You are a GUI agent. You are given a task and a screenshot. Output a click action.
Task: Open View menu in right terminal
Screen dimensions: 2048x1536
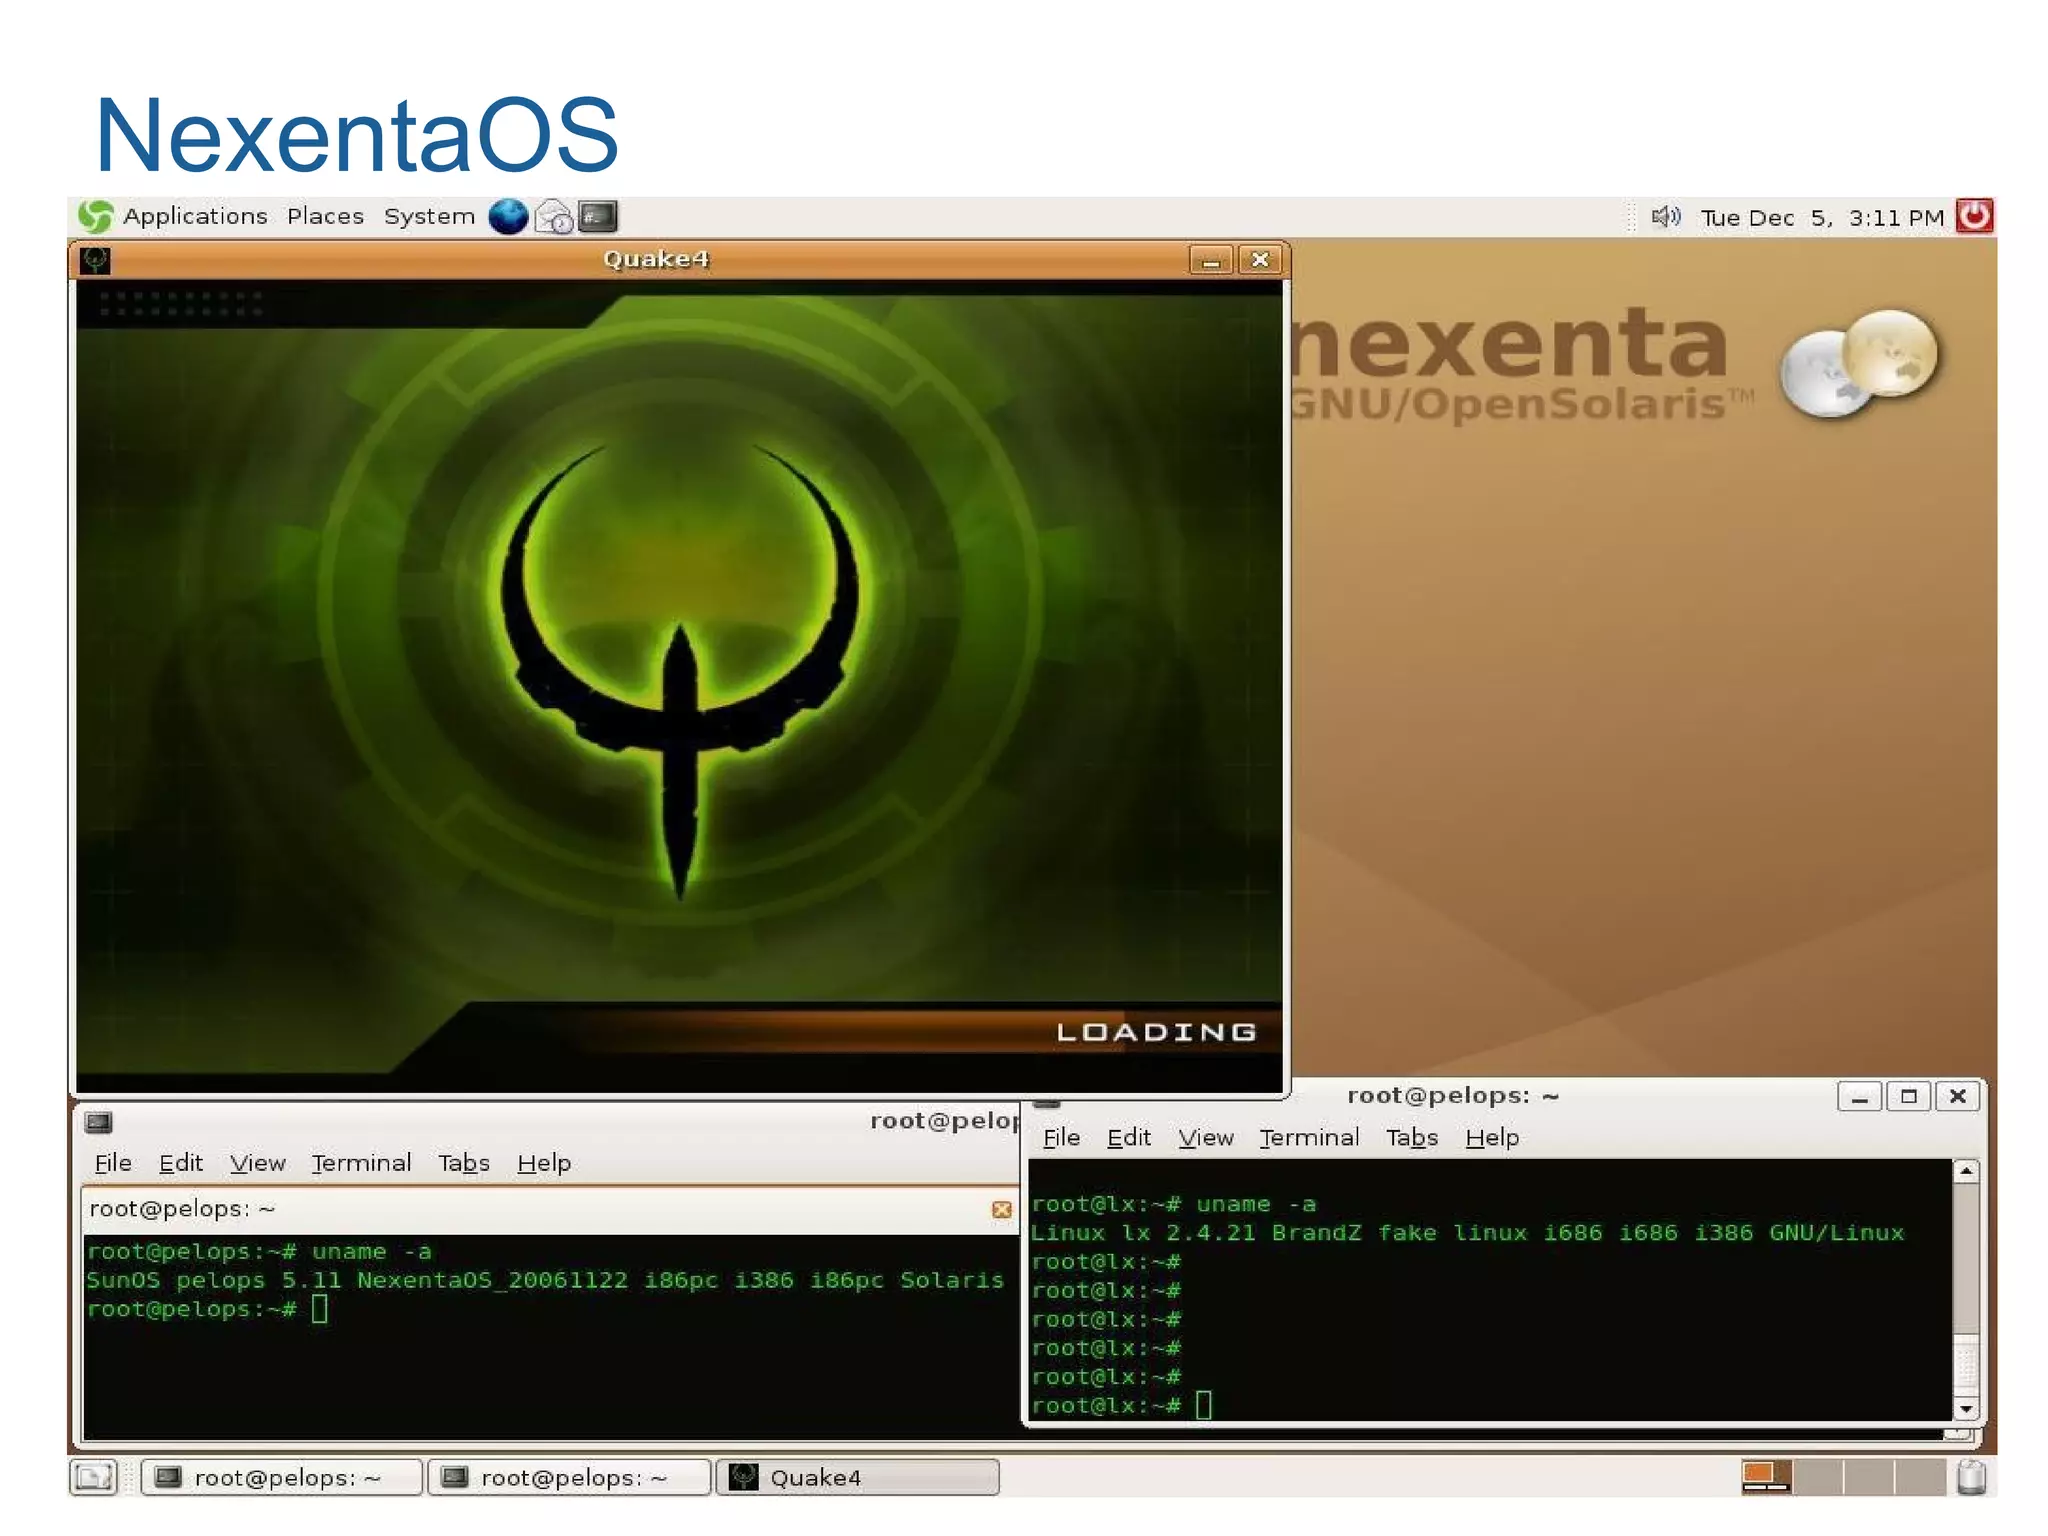pyautogui.click(x=1206, y=1137)
